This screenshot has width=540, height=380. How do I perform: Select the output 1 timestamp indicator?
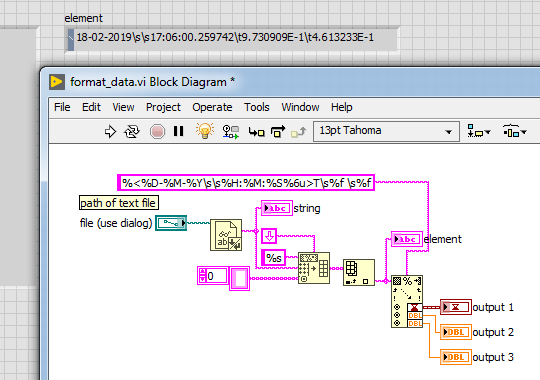(456, 307)
